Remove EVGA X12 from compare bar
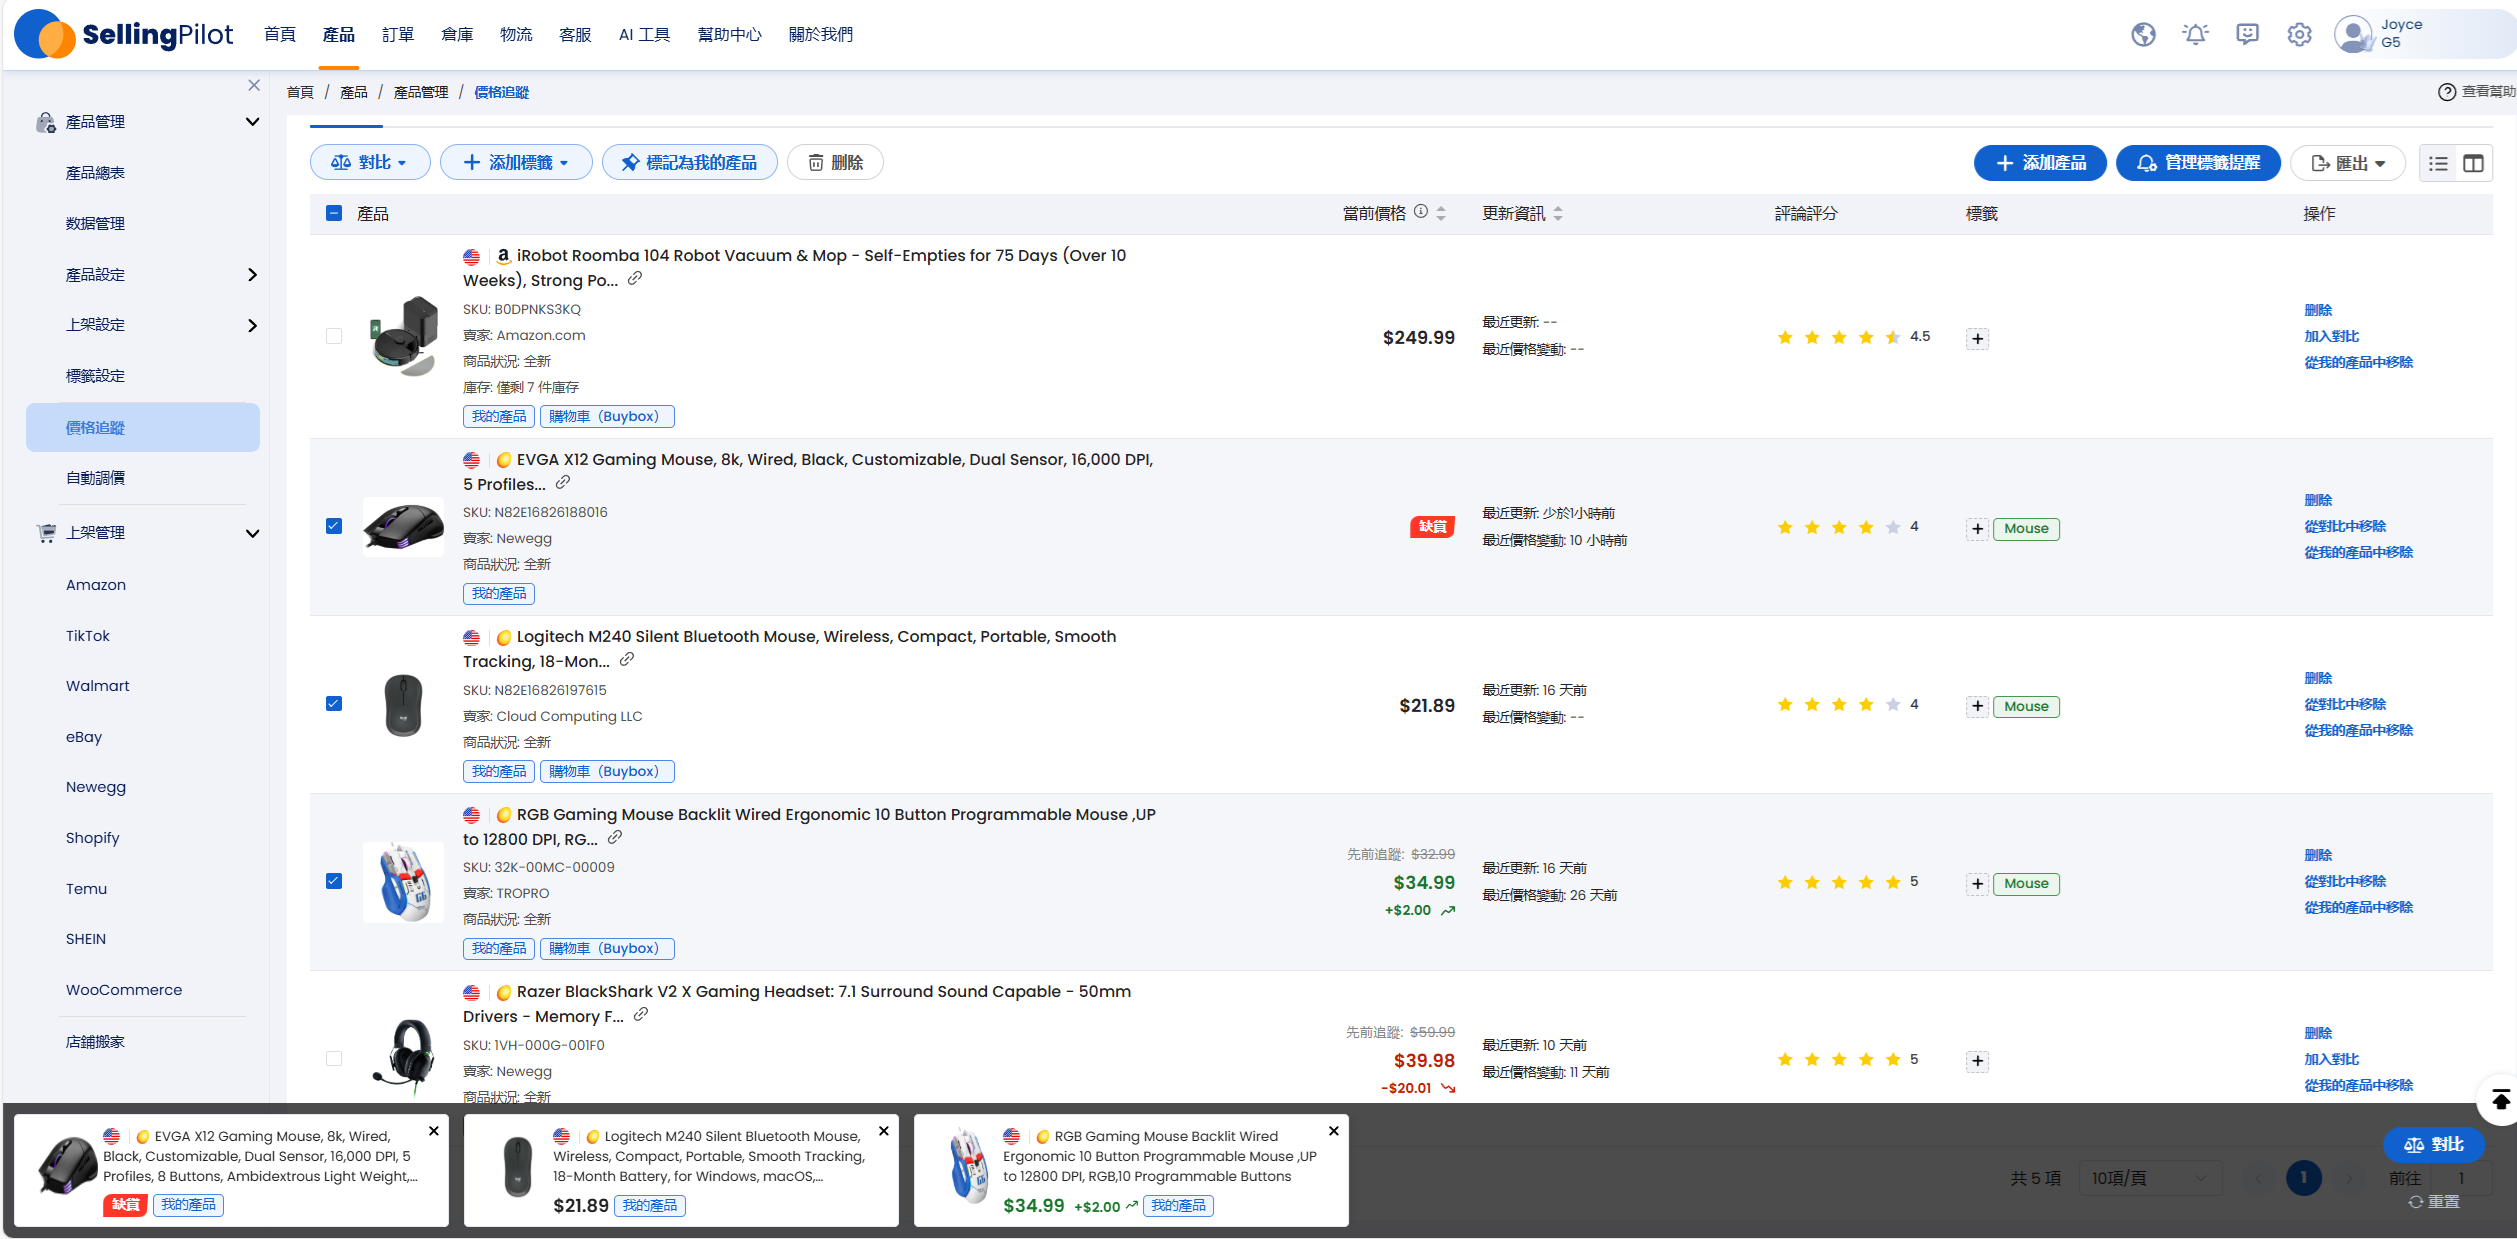Image resolution: width=2517 pixels, height=1239 pixels. [434, 1131]
